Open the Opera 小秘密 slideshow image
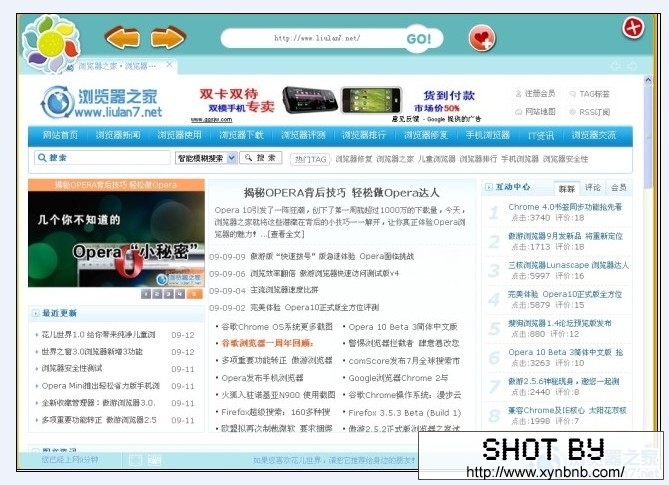The image size is (669, 485). point(116,238)
